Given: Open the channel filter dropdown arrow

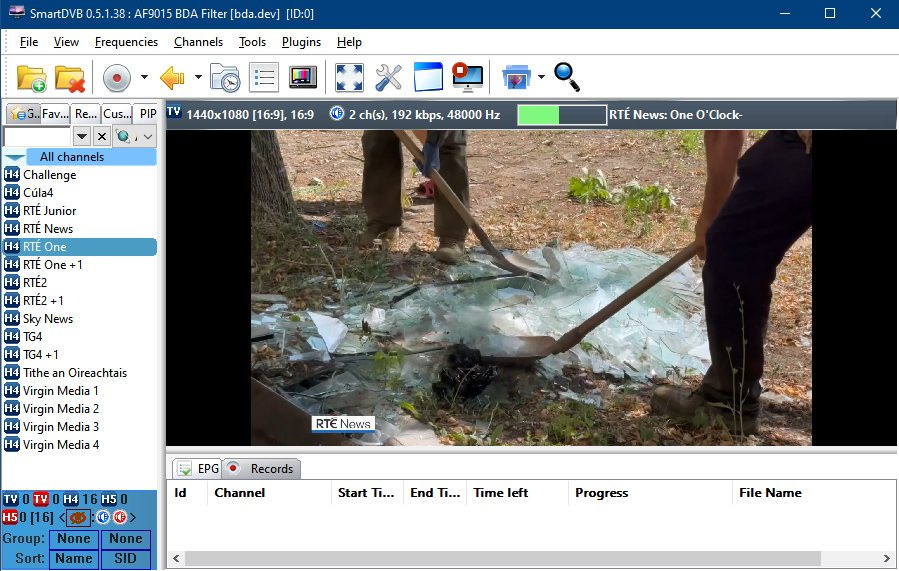Looking at the screenshot, I should [x=82, y=136].
